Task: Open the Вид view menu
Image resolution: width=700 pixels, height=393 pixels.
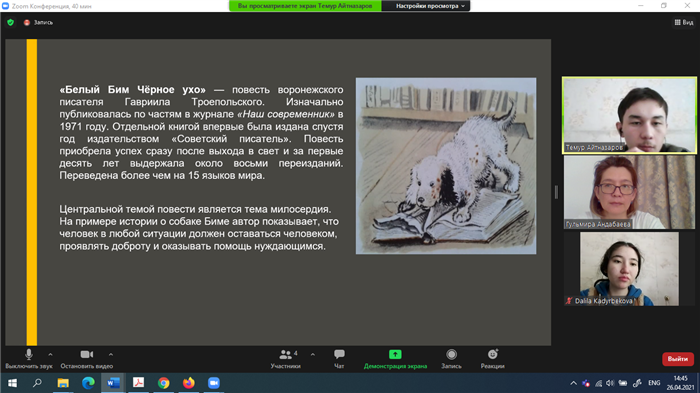Action: coord(683,22)
